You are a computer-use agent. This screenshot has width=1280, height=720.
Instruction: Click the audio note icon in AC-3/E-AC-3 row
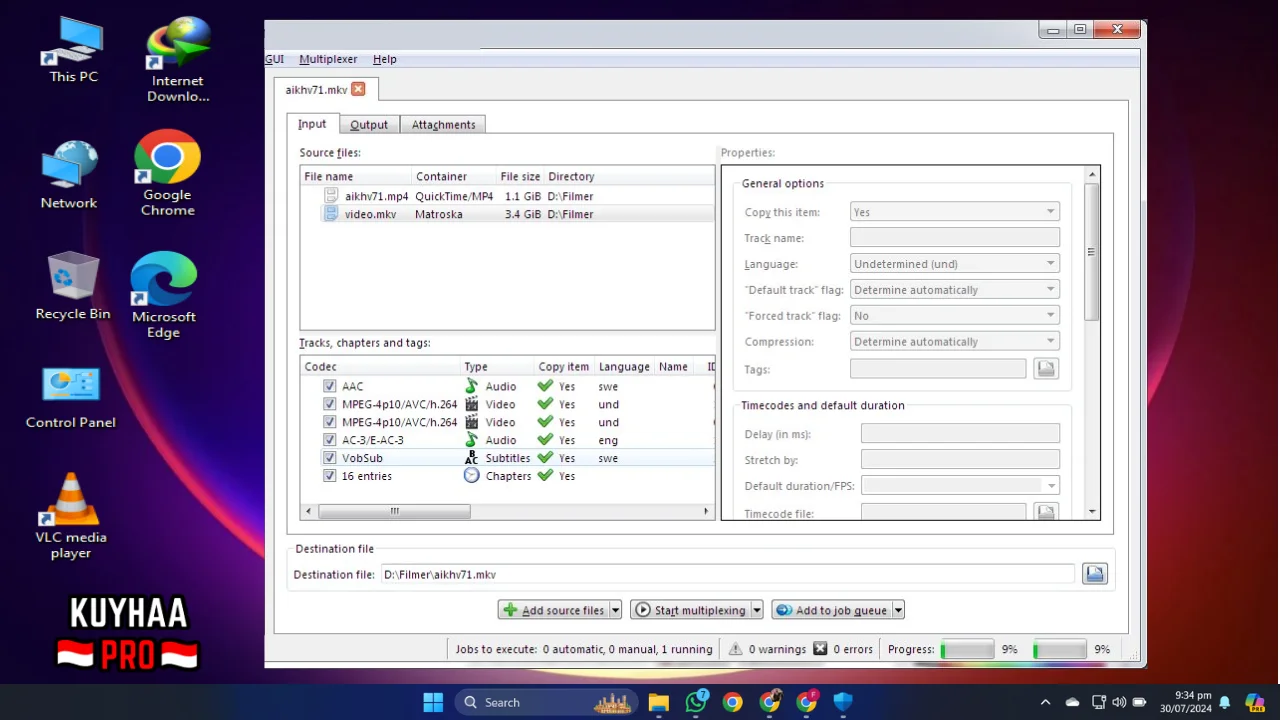coord(472,440)
